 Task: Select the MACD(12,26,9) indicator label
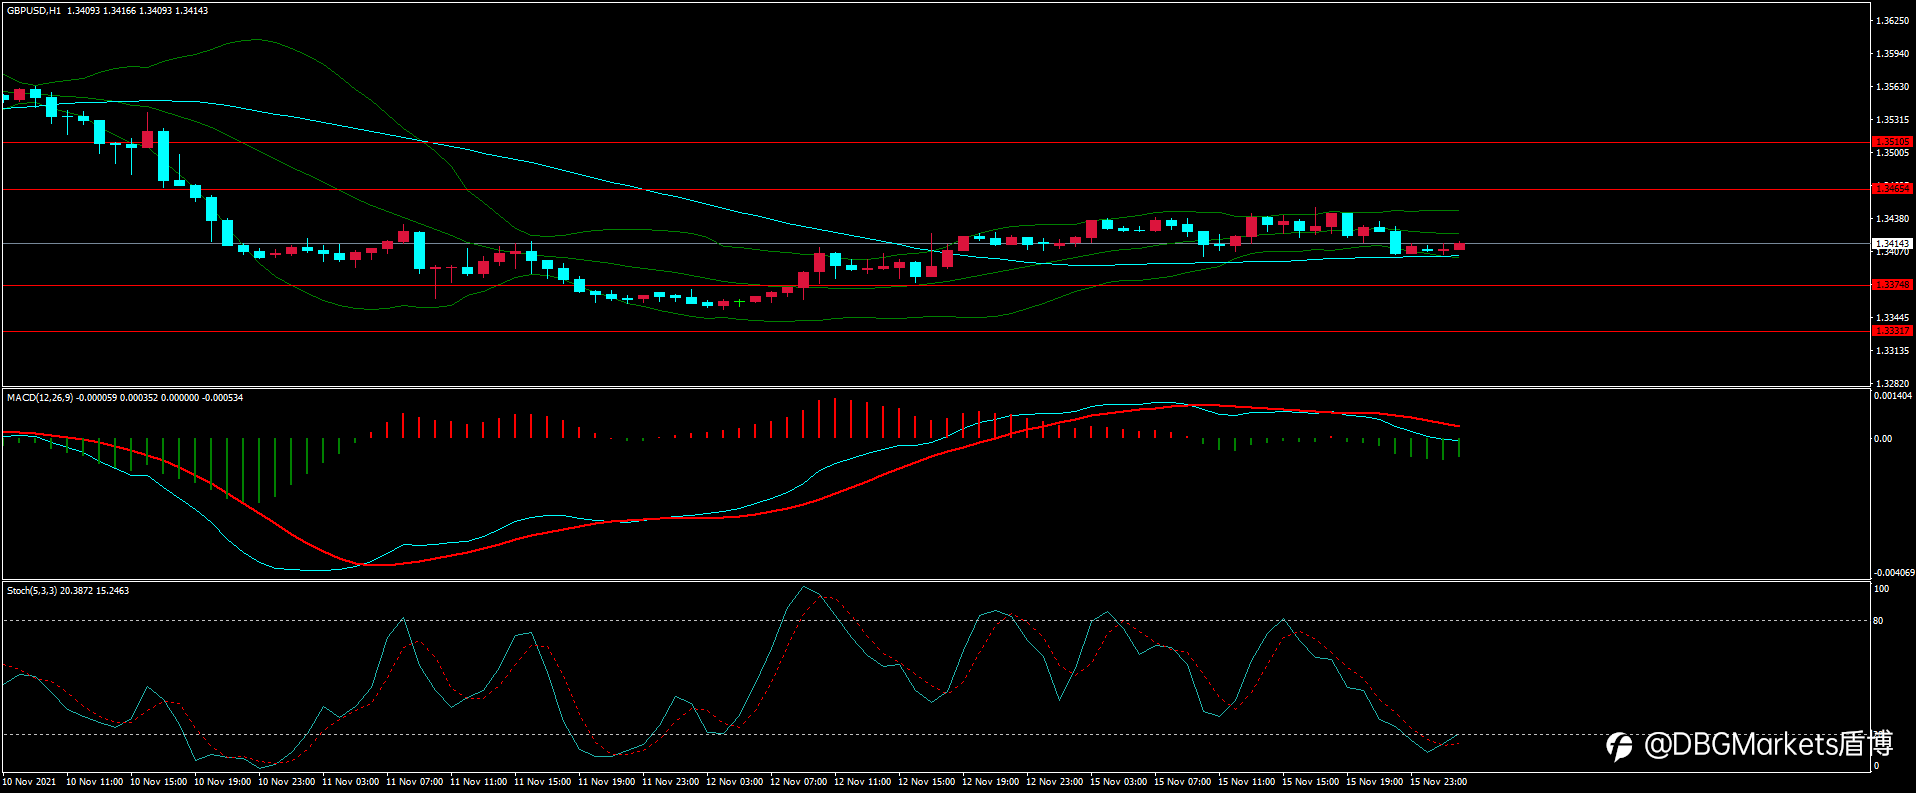pos(39,398)
